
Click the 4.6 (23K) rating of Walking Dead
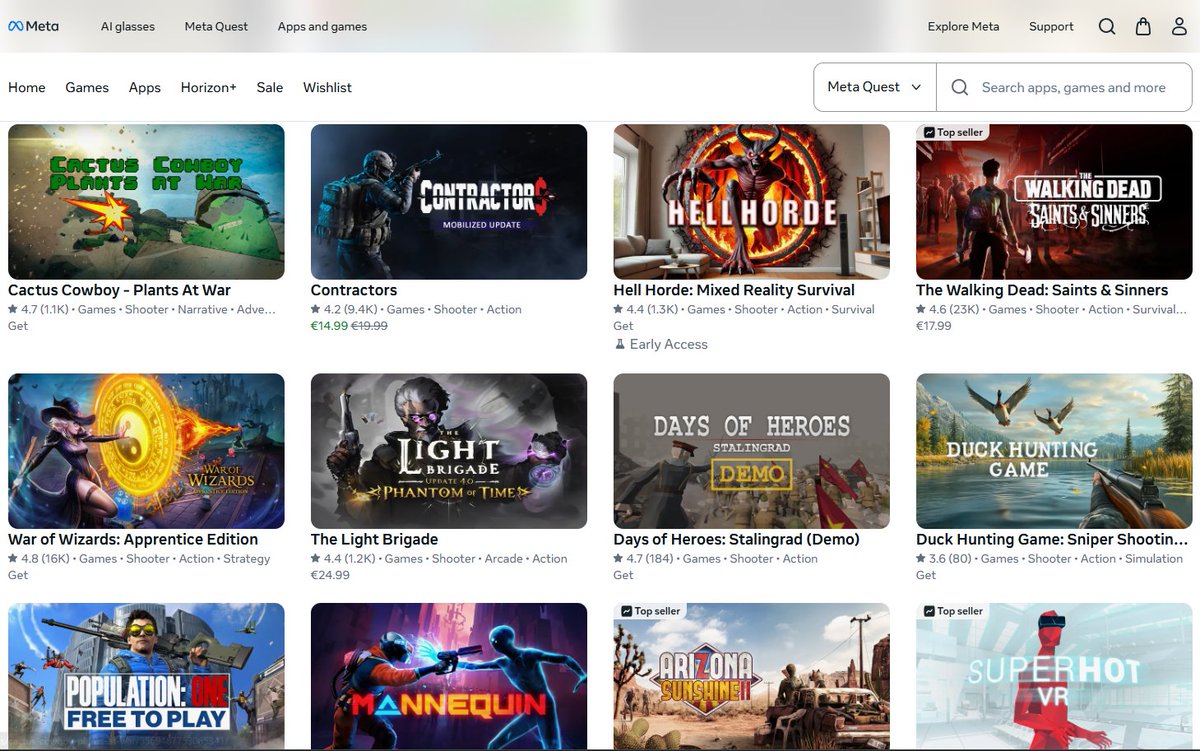(x=948, y=310)
